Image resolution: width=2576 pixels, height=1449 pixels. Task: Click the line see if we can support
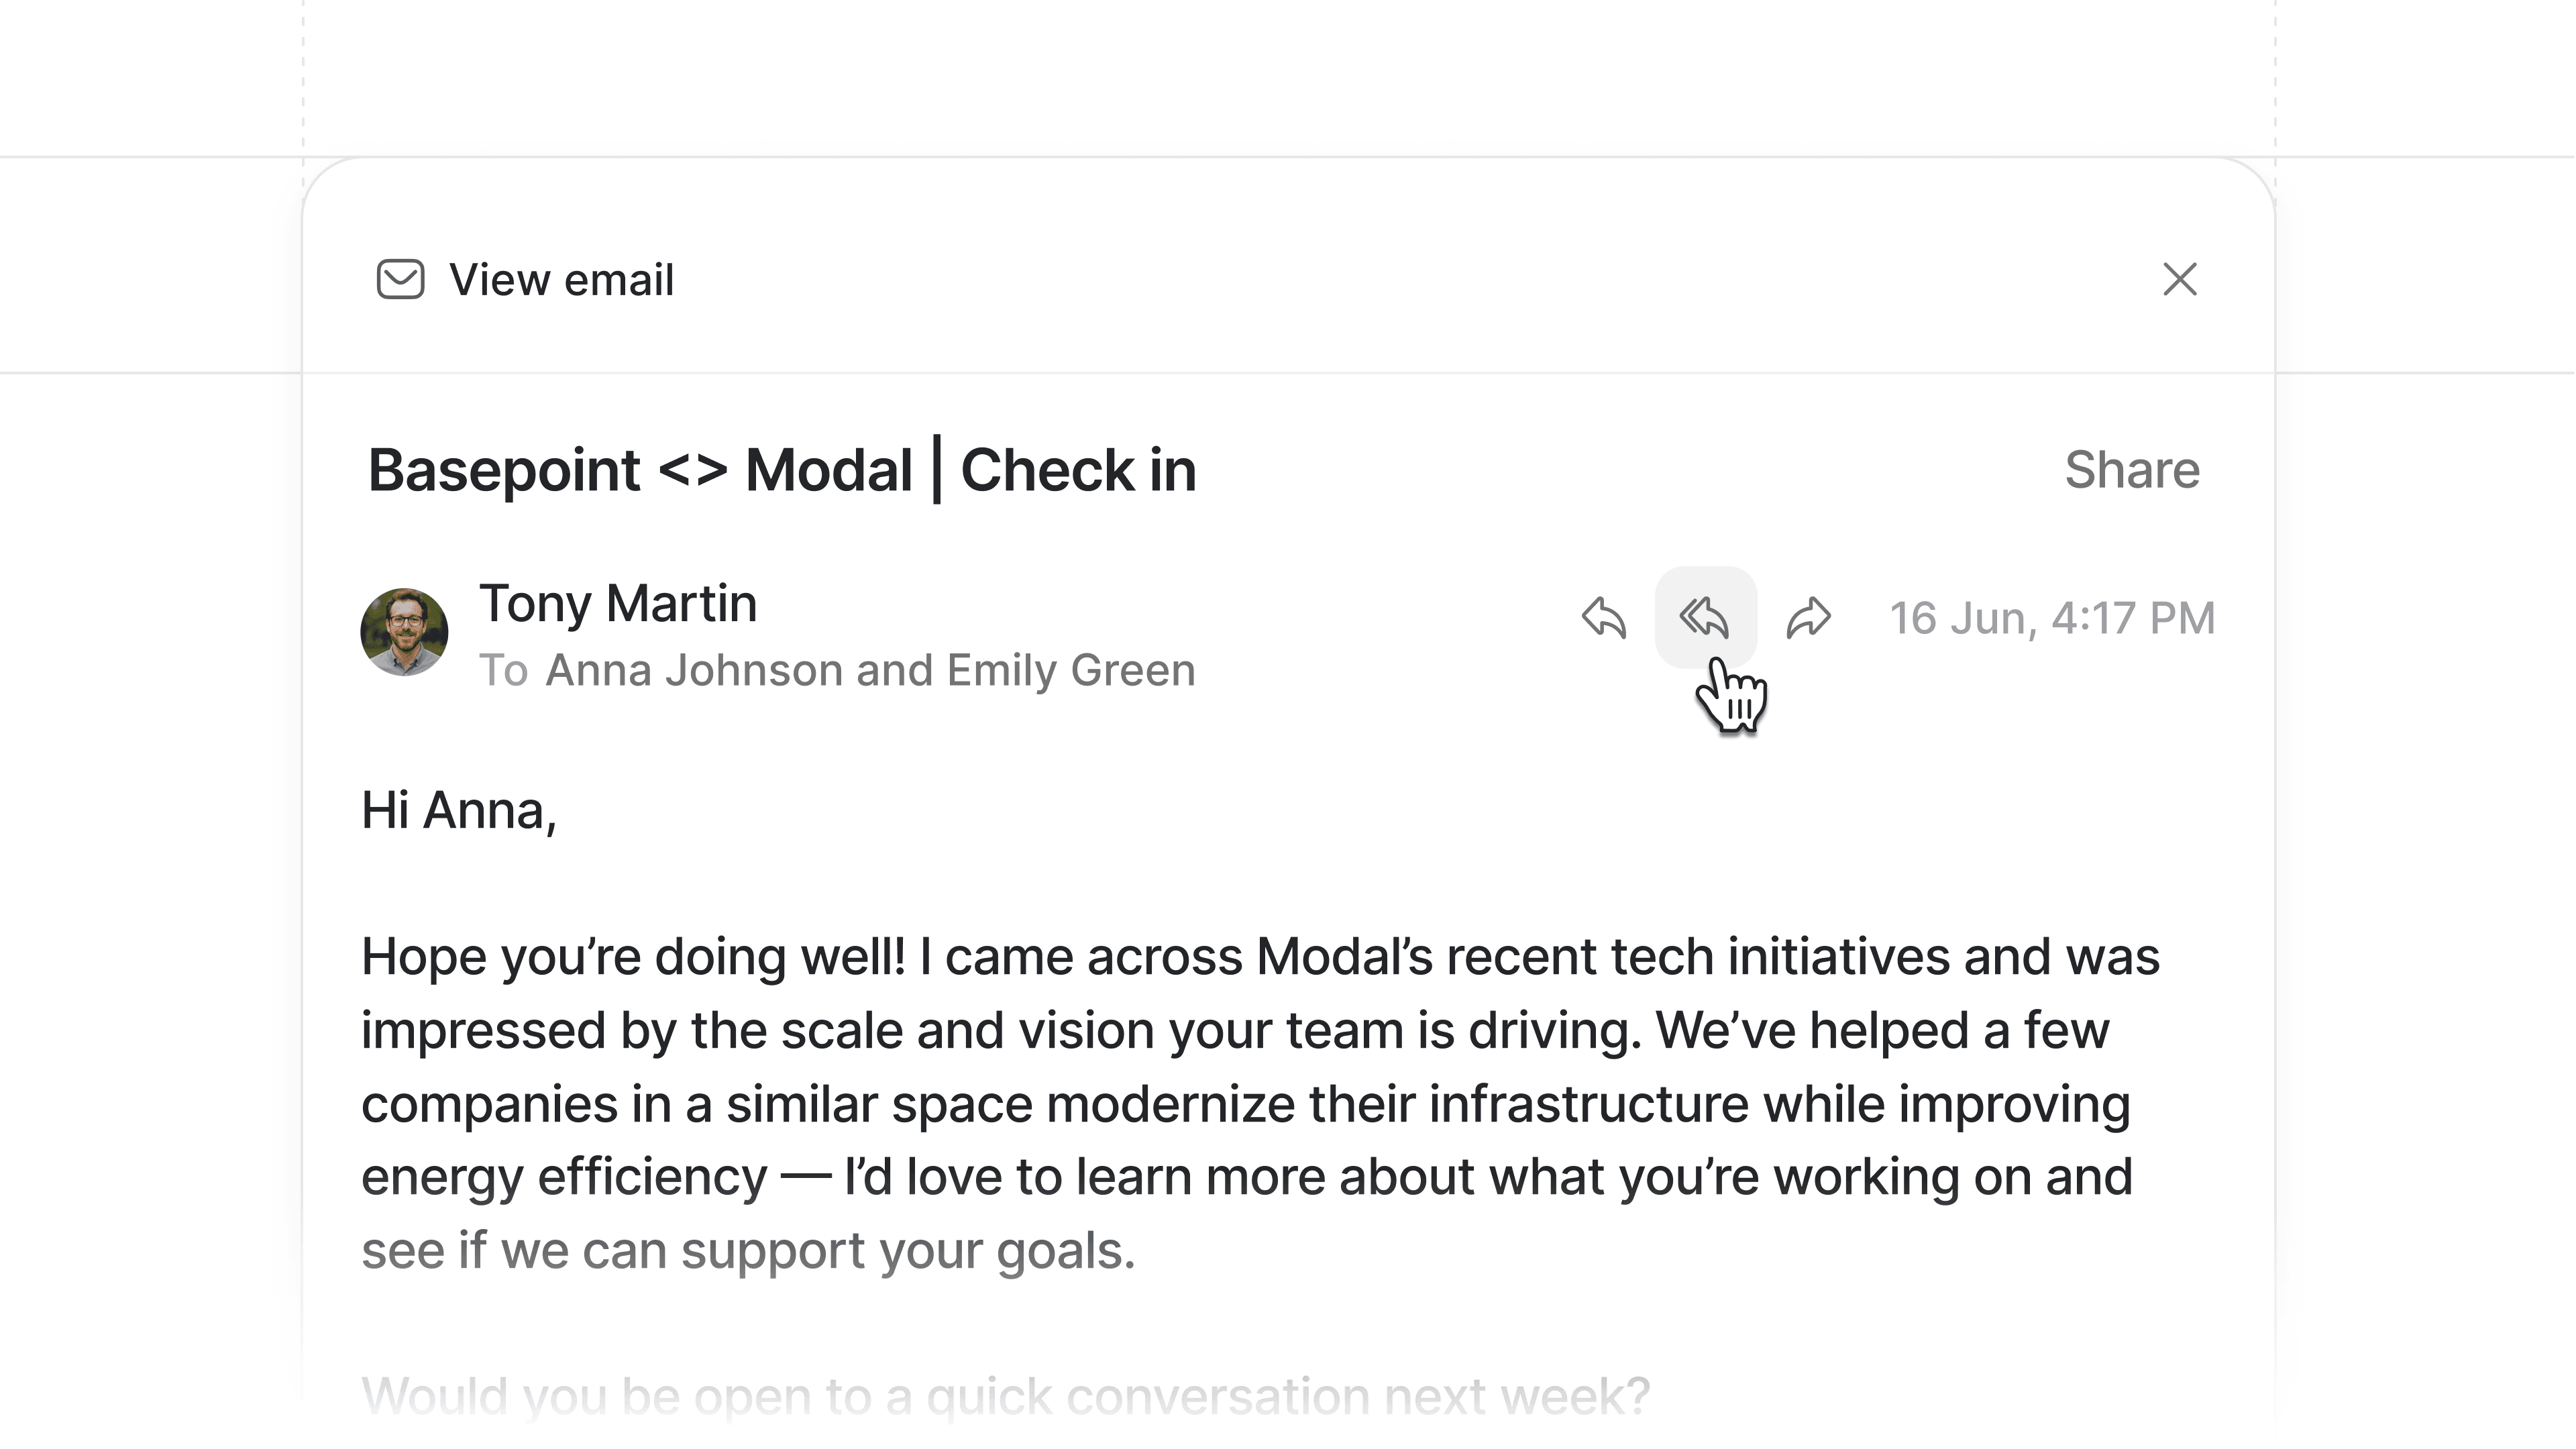[x=748, y=1251]
